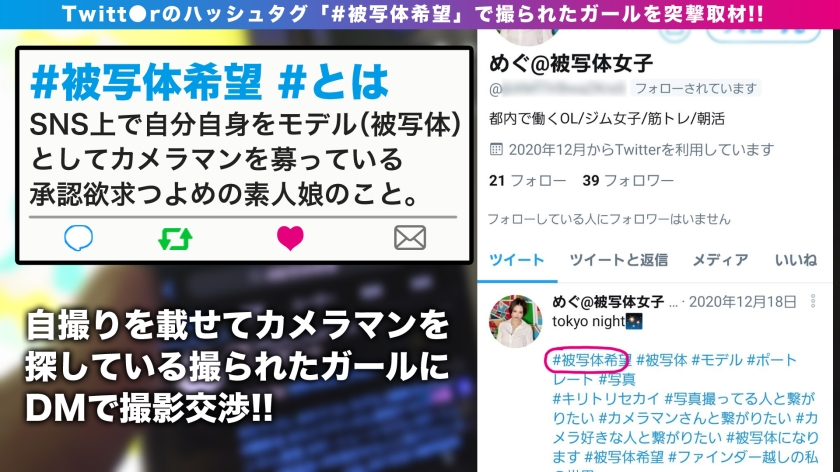Click the #モデル hashtag link
This screenshot has height=472, width=840.
pyautogui.click(x=717, y=360)
